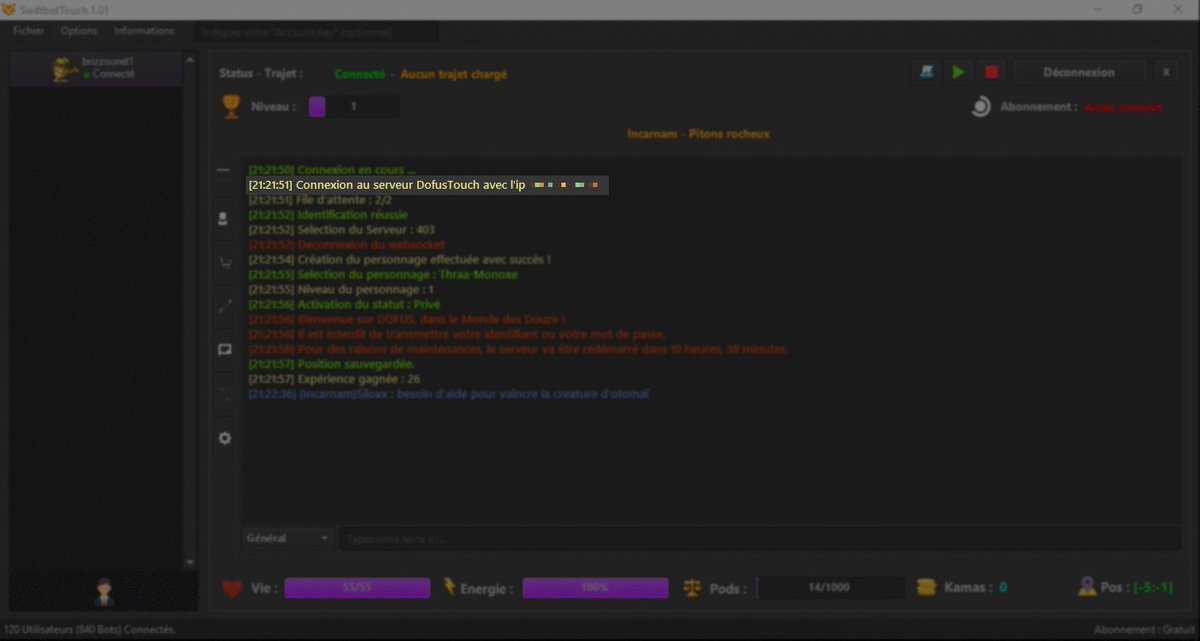Click the Pods weight bar showing 14/1000

831,588
